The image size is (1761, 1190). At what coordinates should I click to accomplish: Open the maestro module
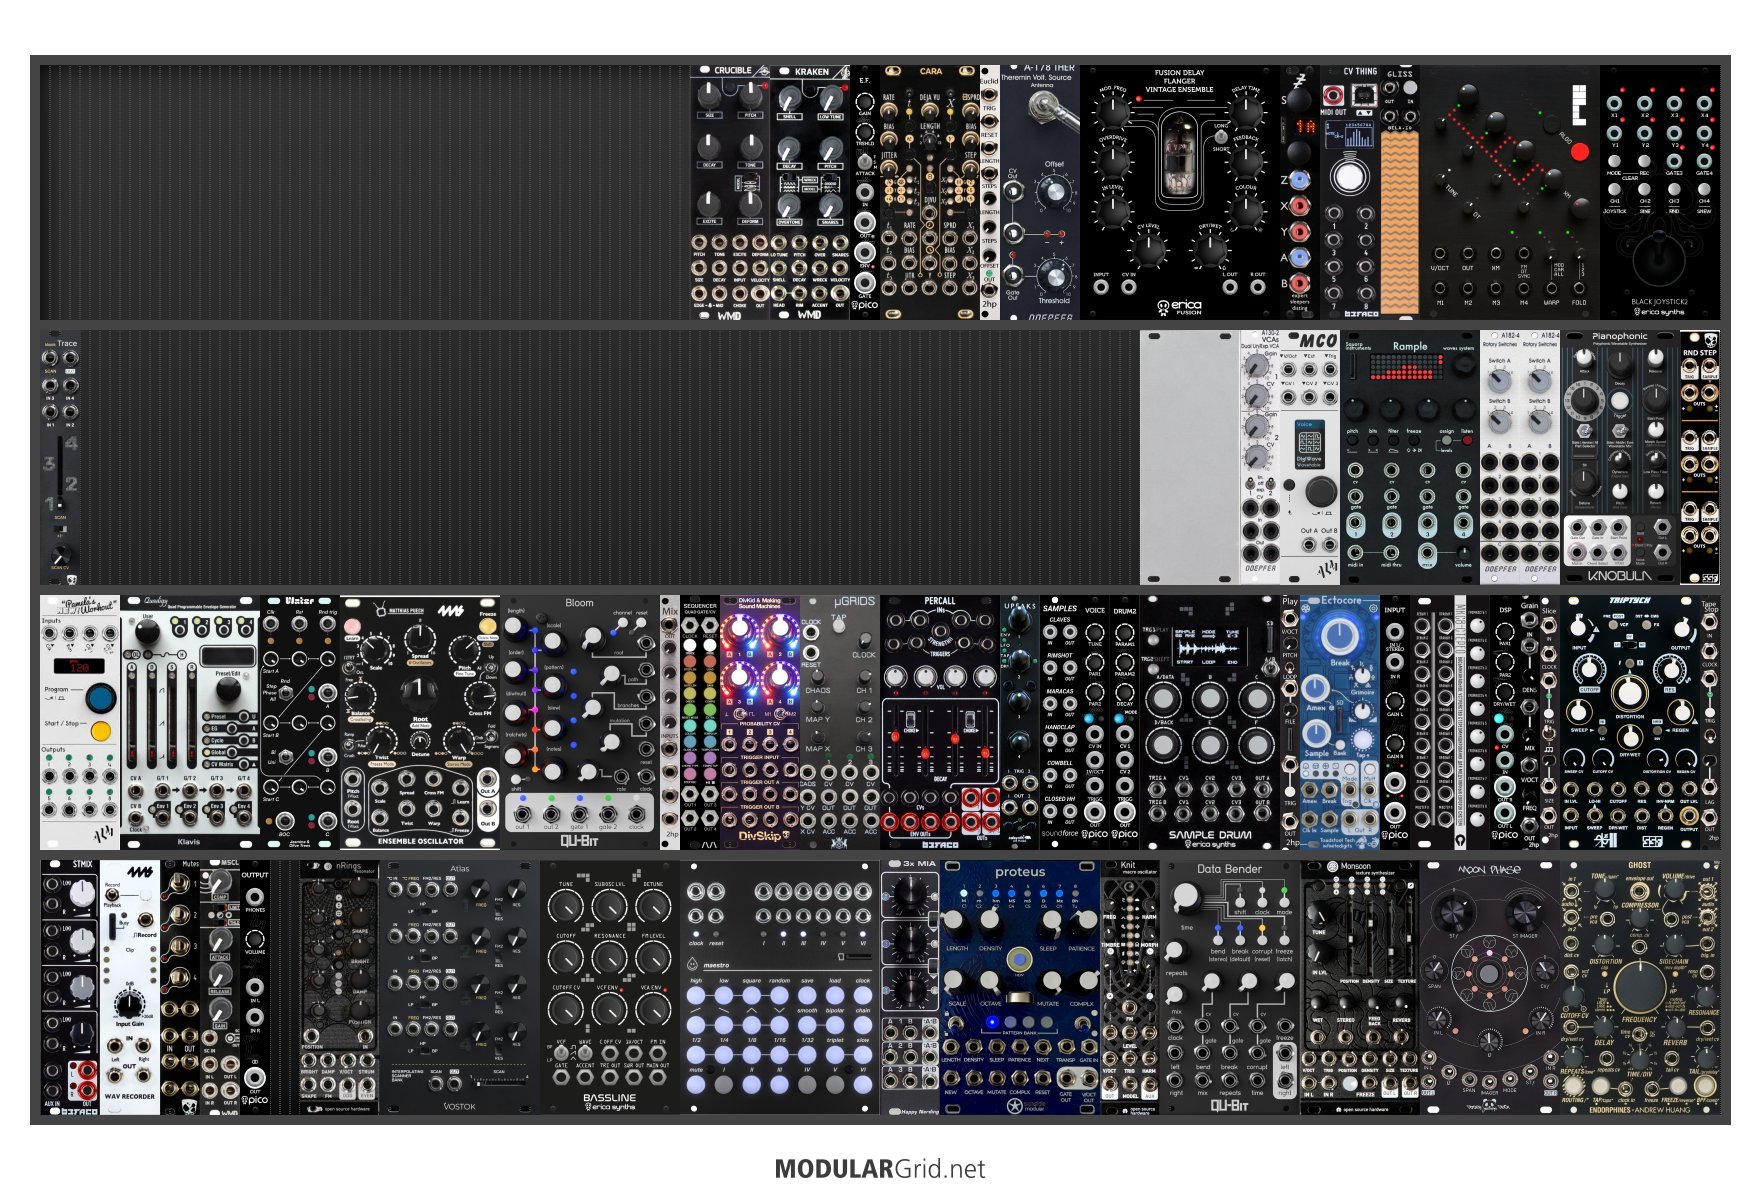pos(780,987)
